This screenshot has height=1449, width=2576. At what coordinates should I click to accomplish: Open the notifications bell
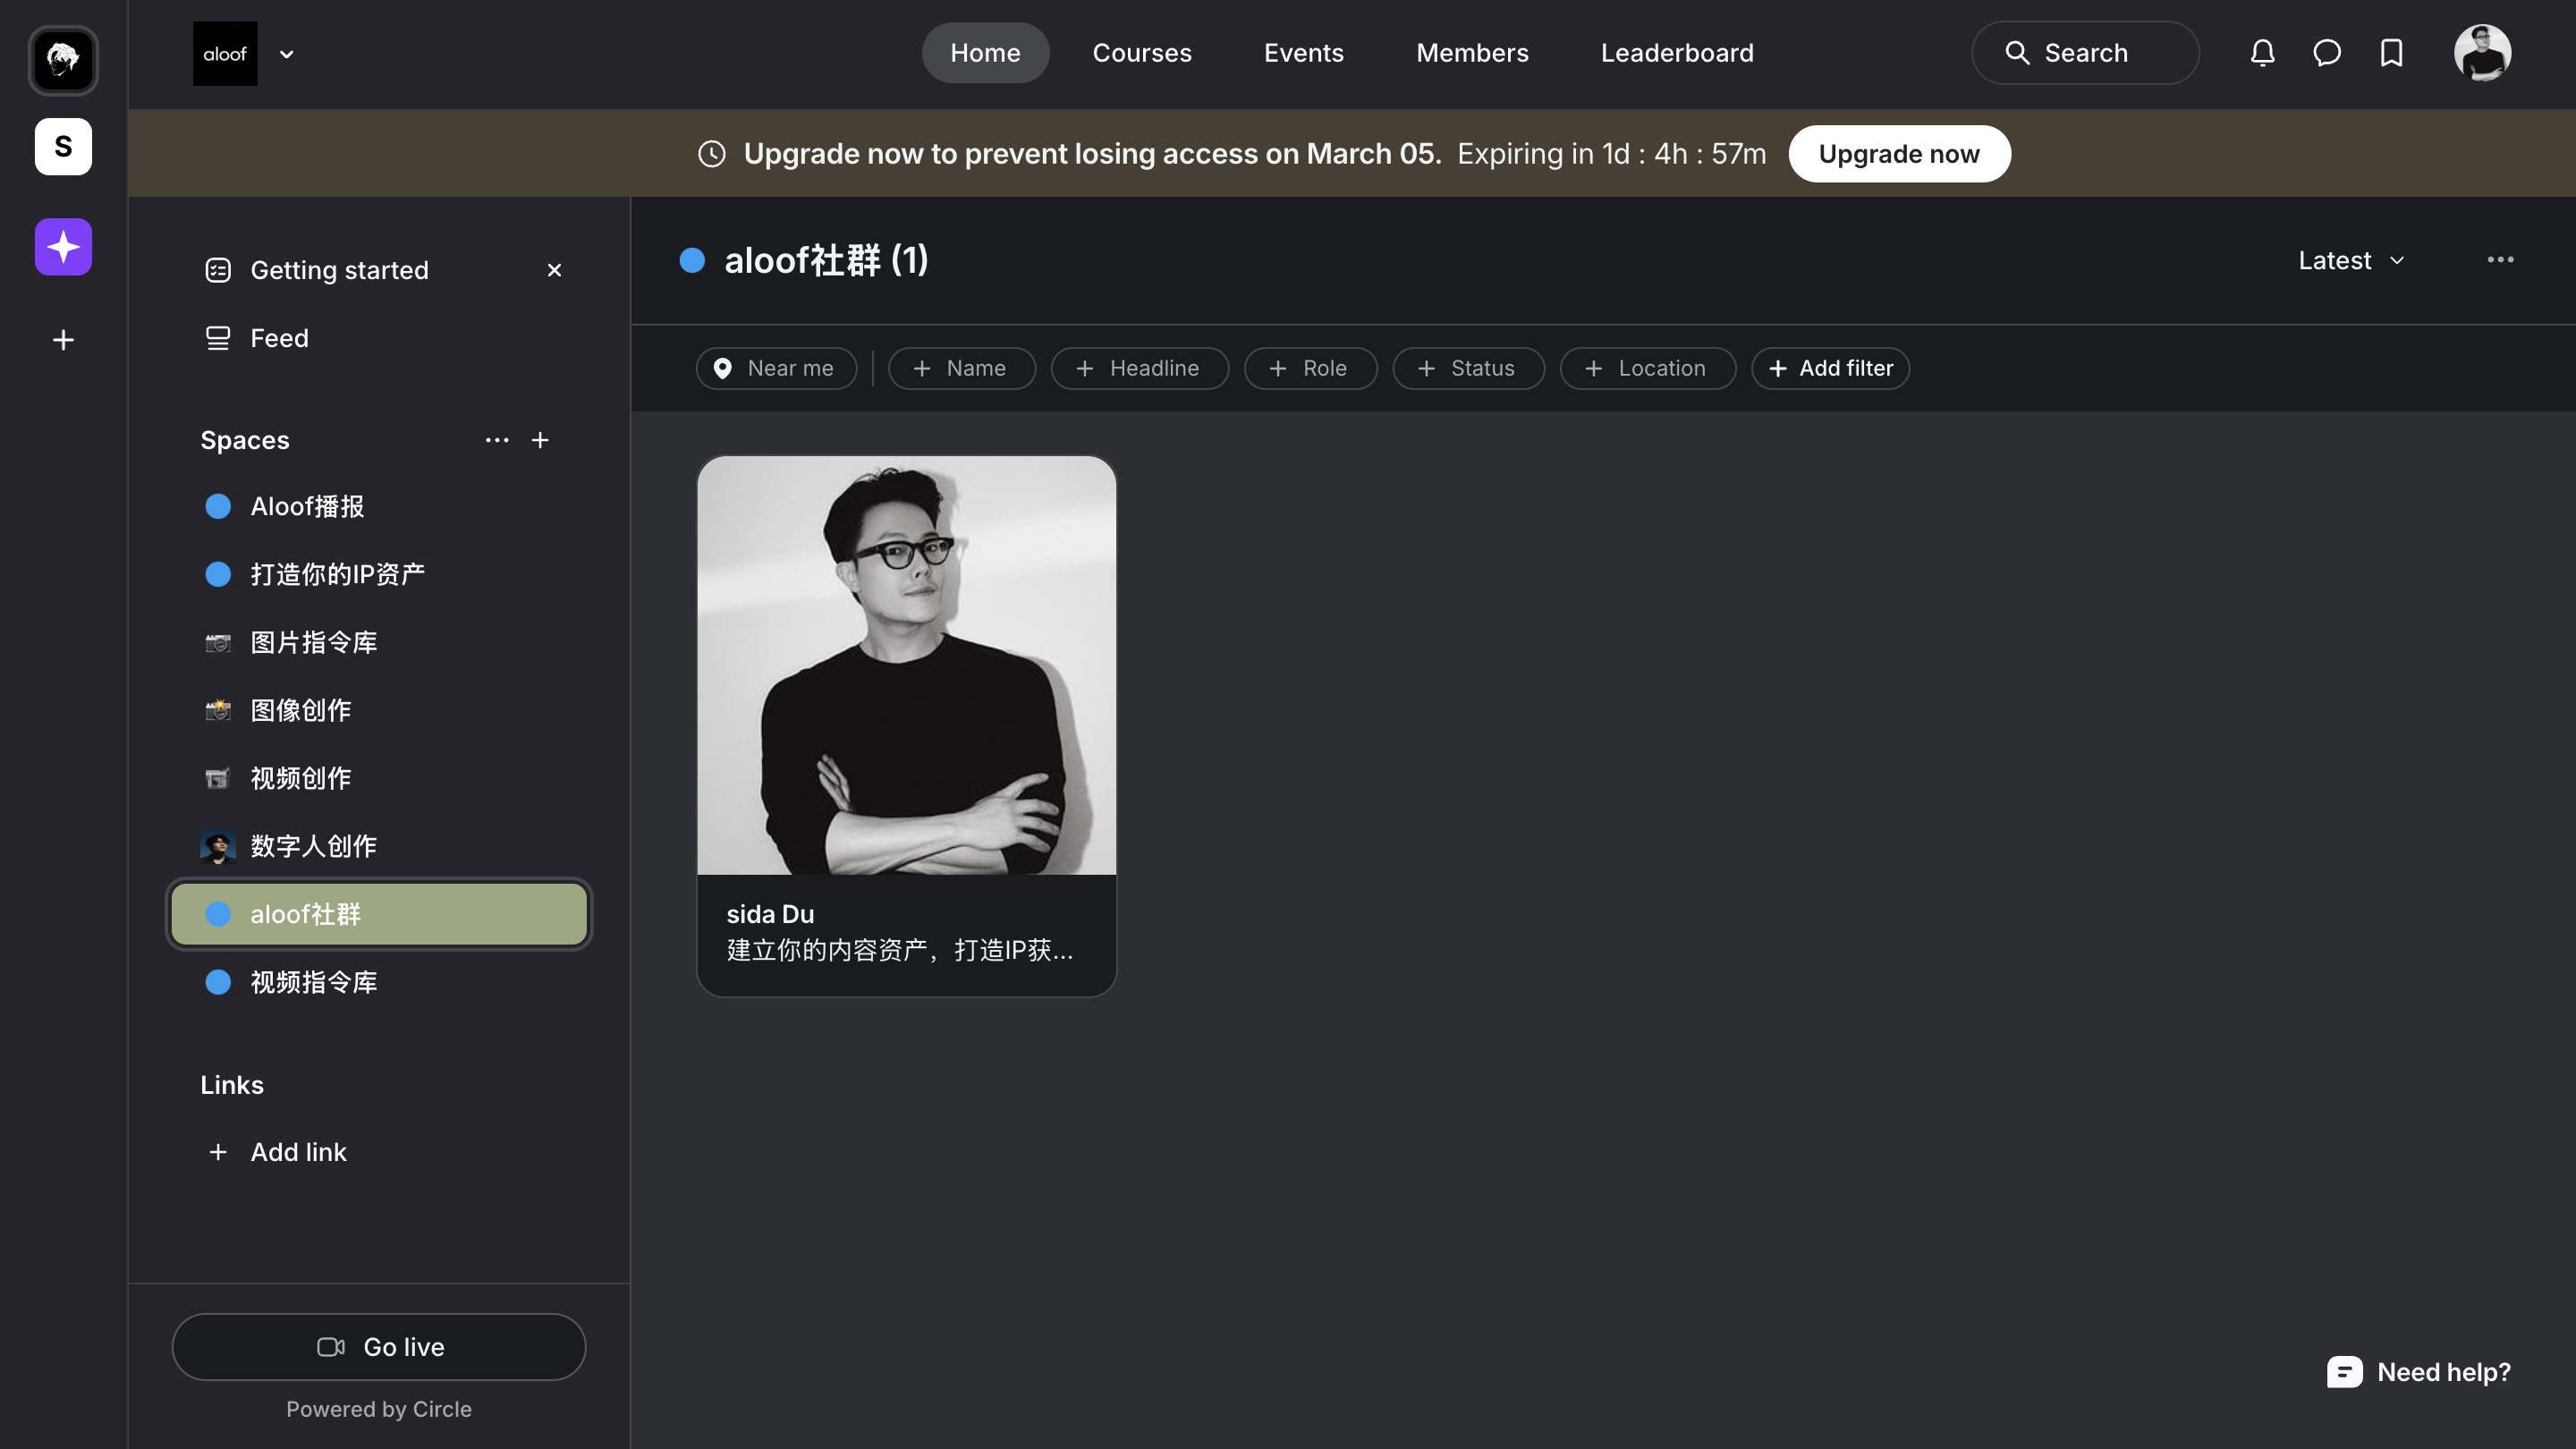tap(2262, 53)
